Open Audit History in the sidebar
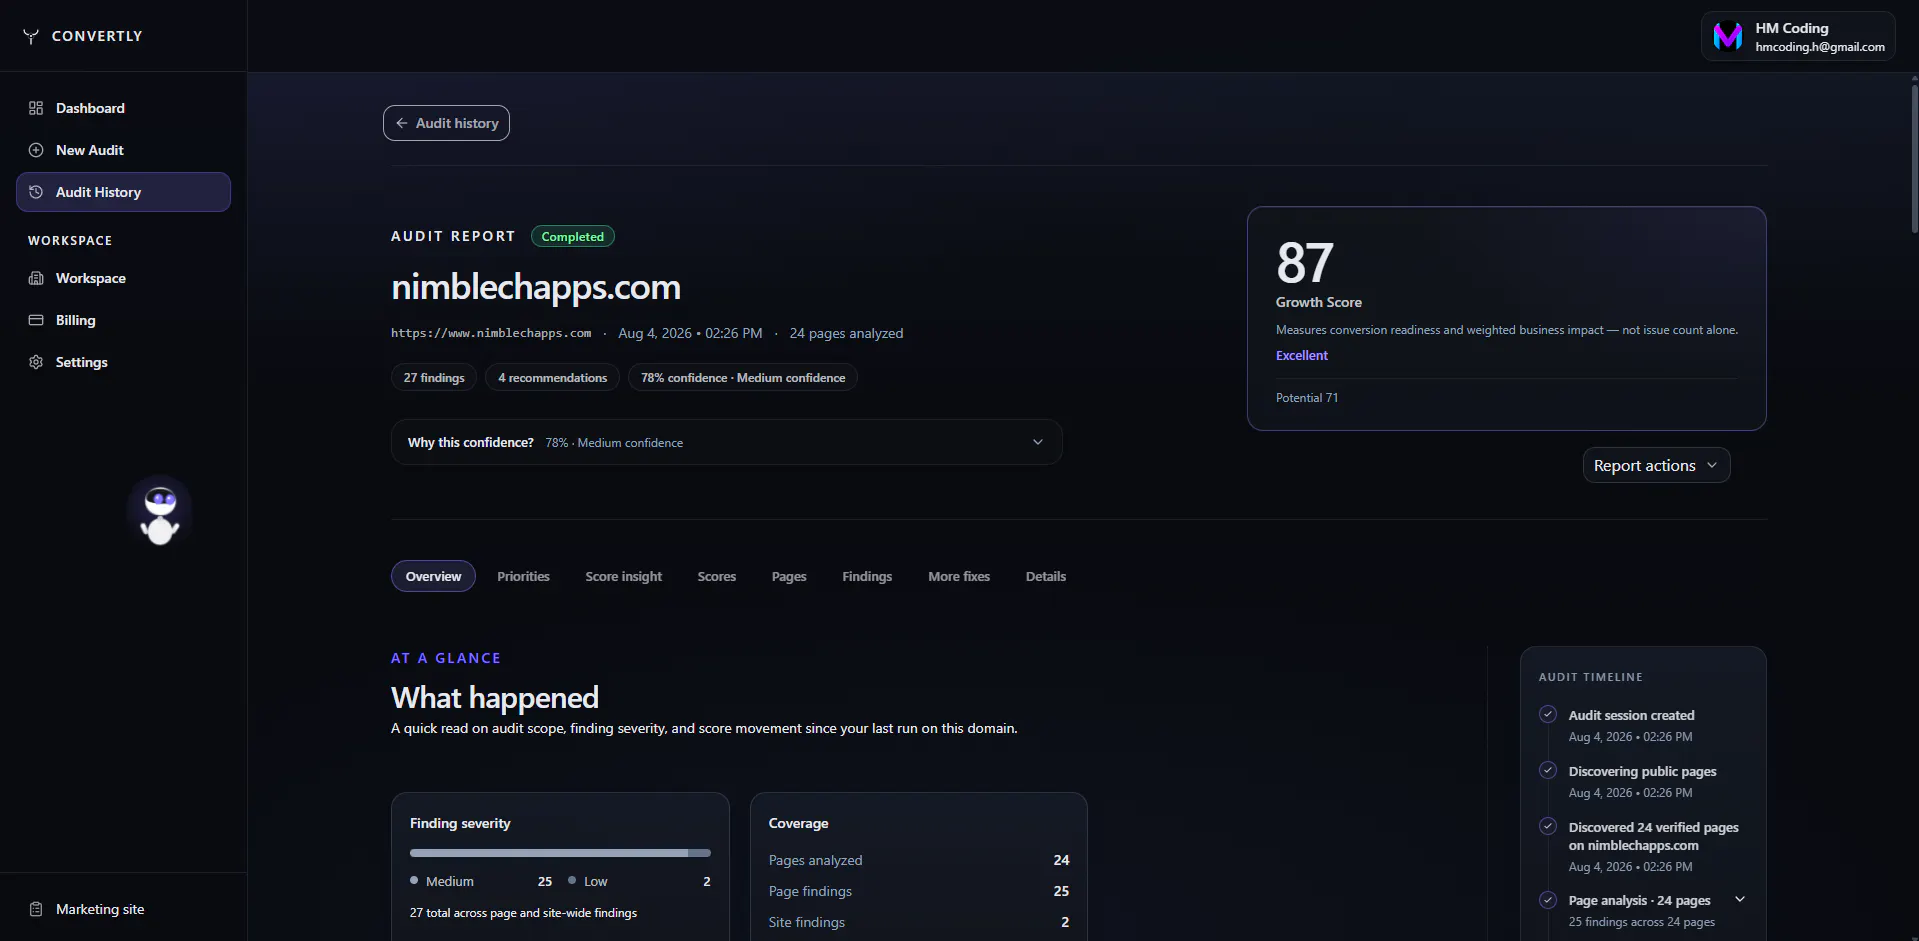This screenshot has width=1919, height=941. click(123, 192)
